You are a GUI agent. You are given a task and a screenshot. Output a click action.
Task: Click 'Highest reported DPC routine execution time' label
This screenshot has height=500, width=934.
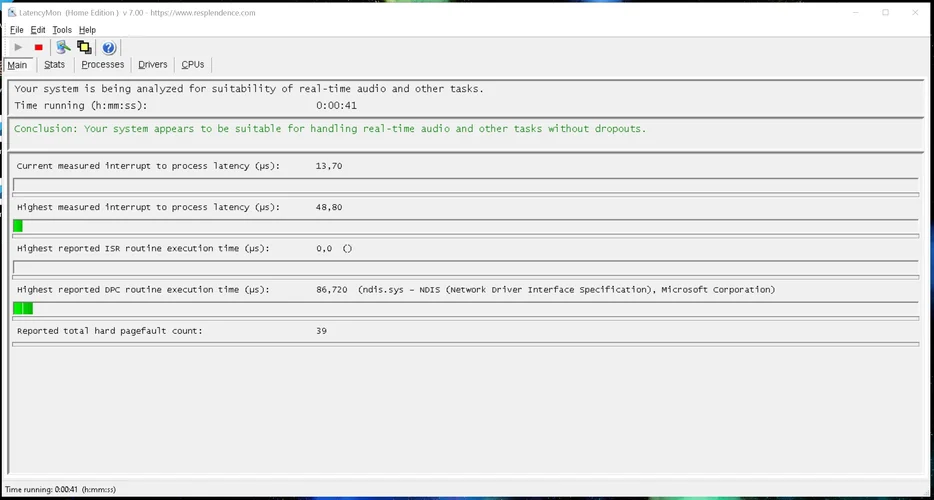143,290
